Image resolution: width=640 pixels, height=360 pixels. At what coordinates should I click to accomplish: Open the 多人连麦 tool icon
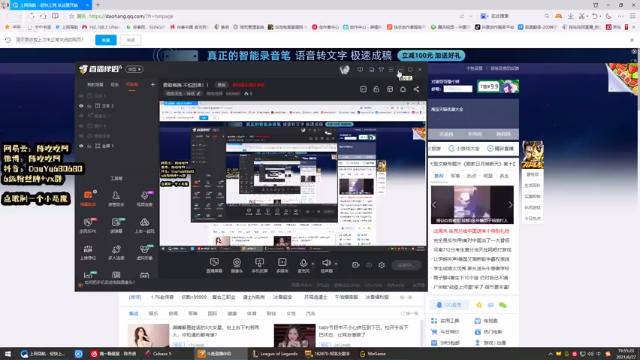coord(116,252)
